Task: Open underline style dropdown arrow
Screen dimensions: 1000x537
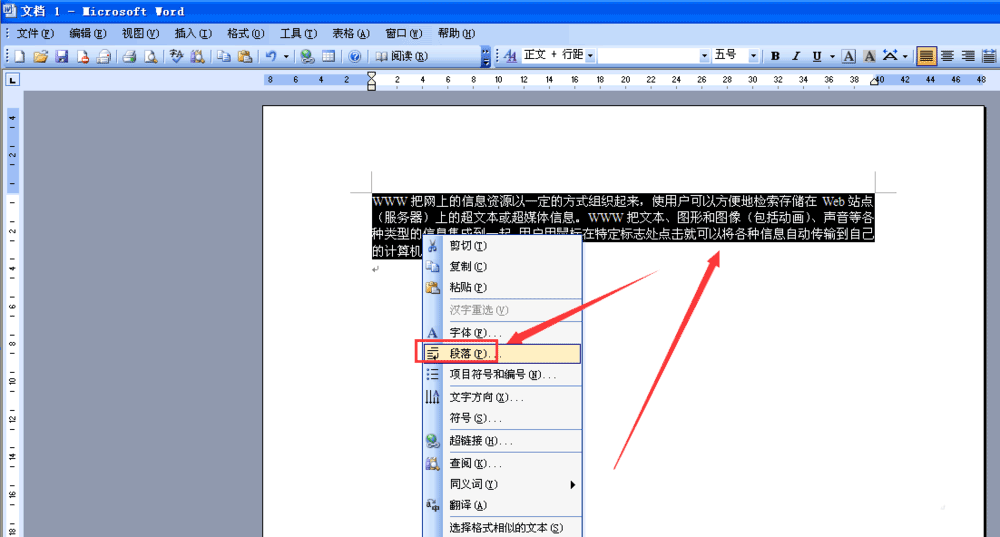Action: [832, 56]
